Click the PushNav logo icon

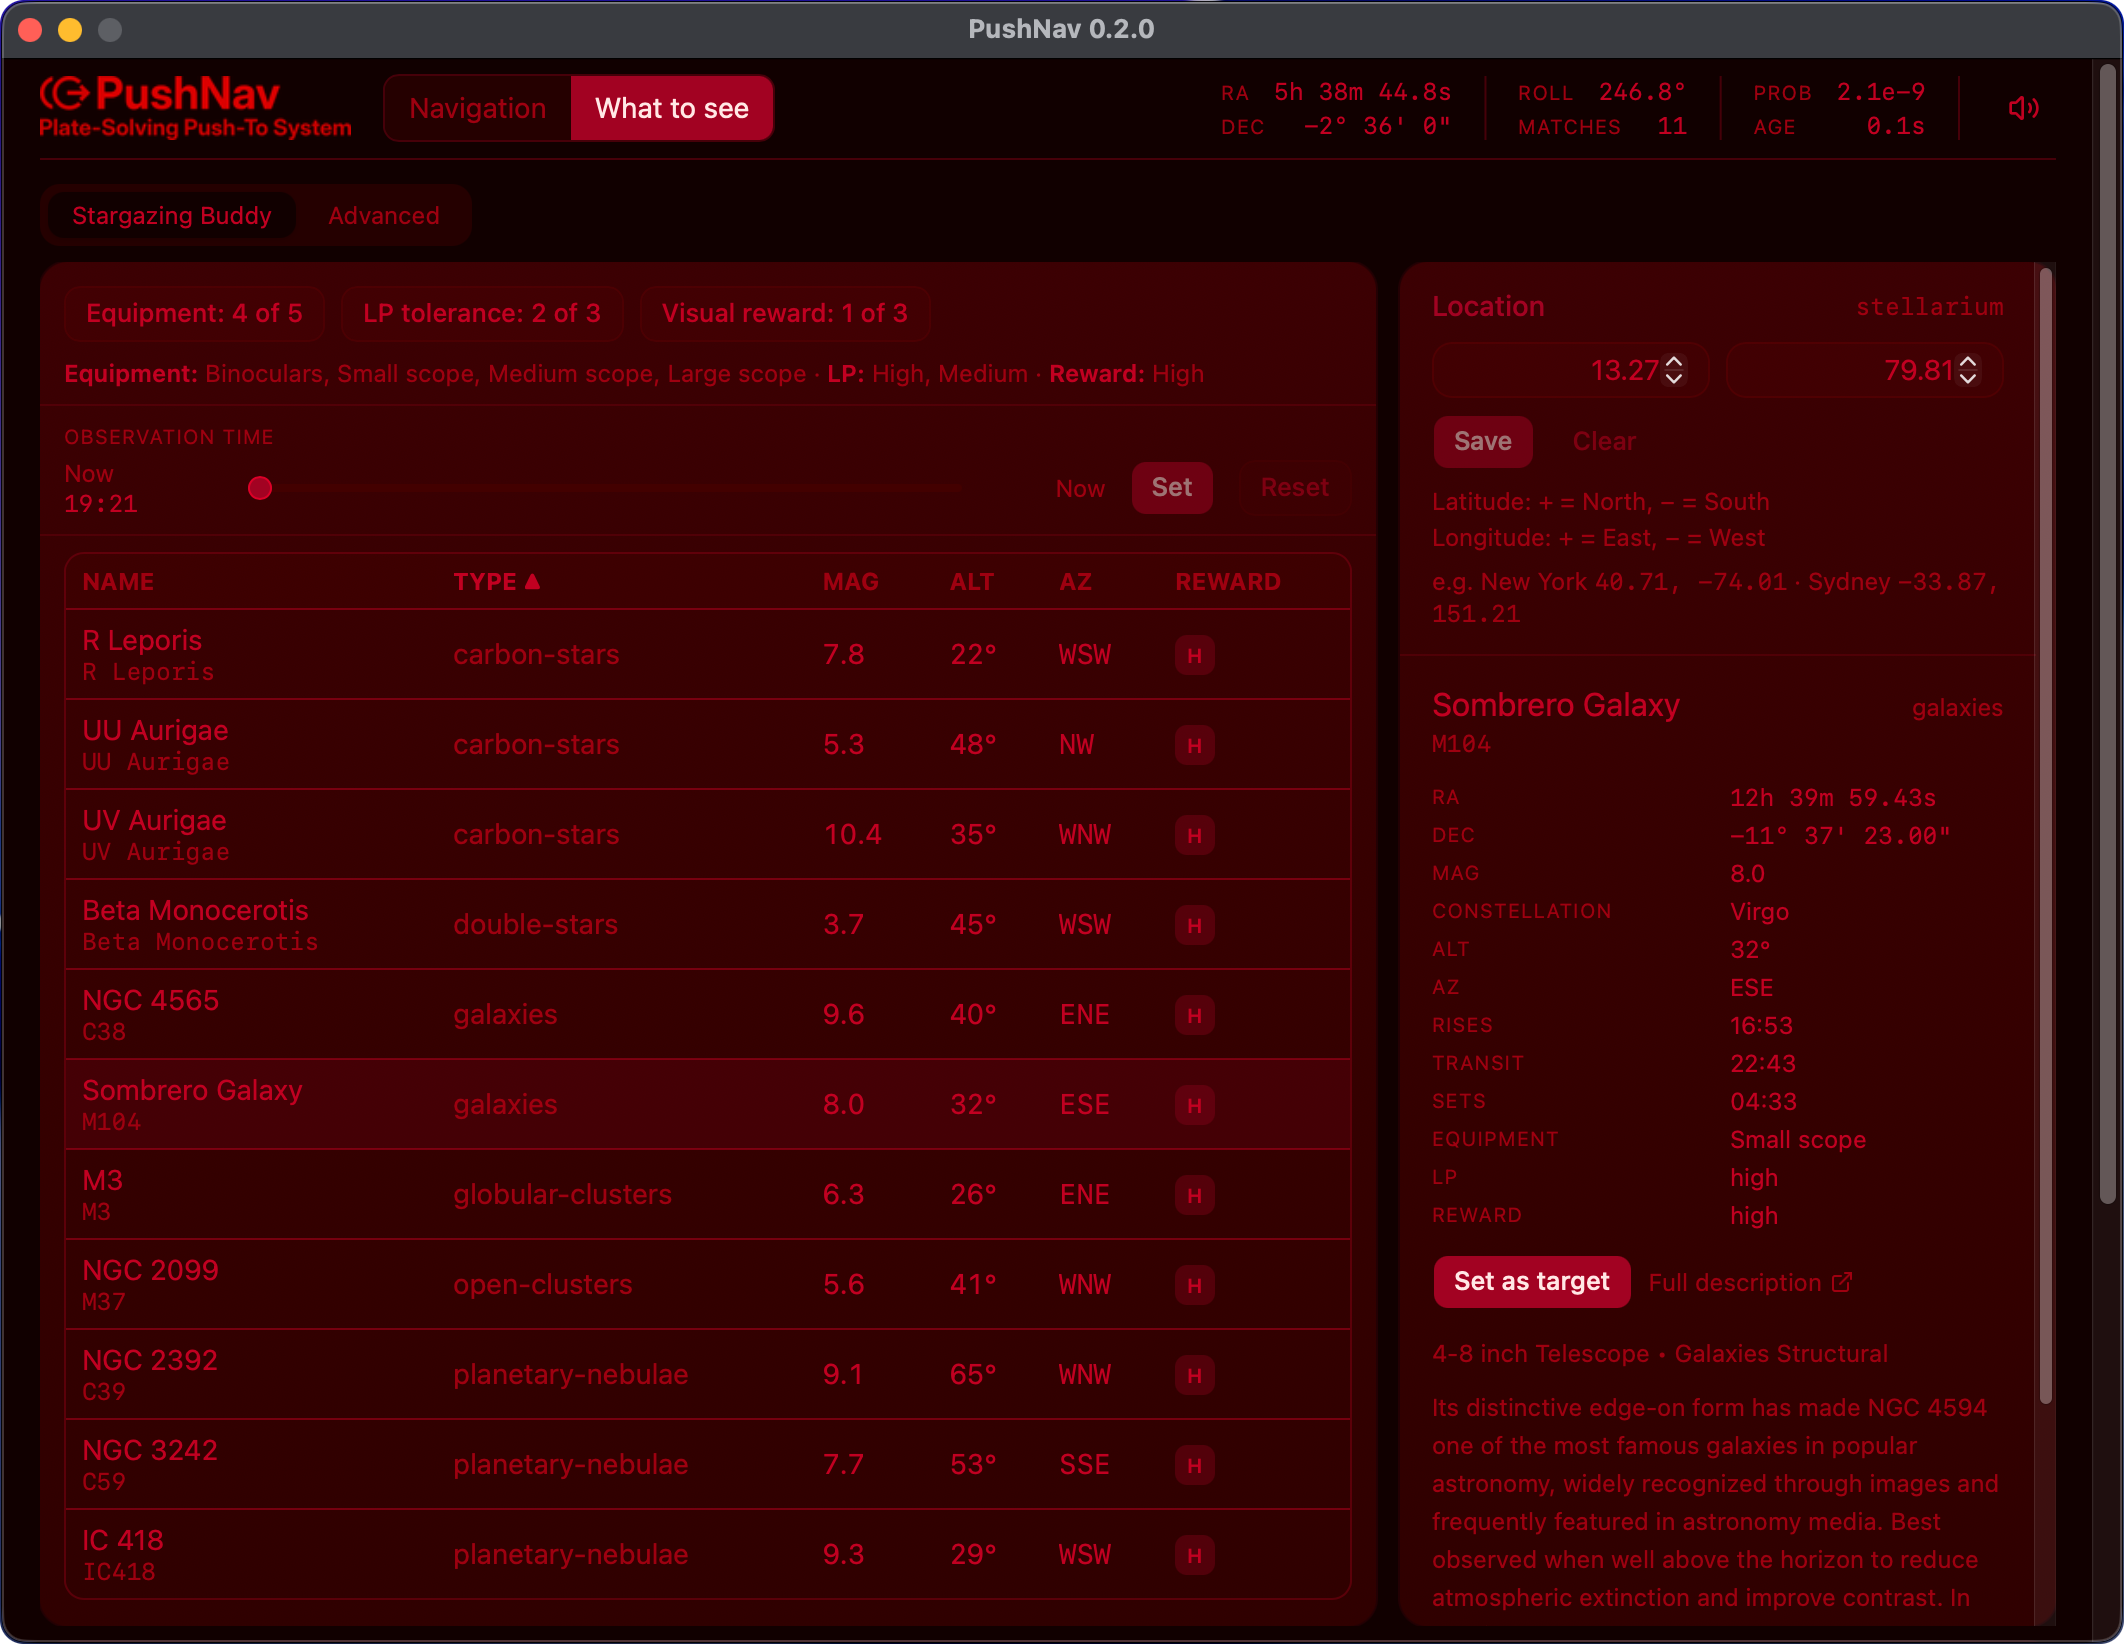64,94
